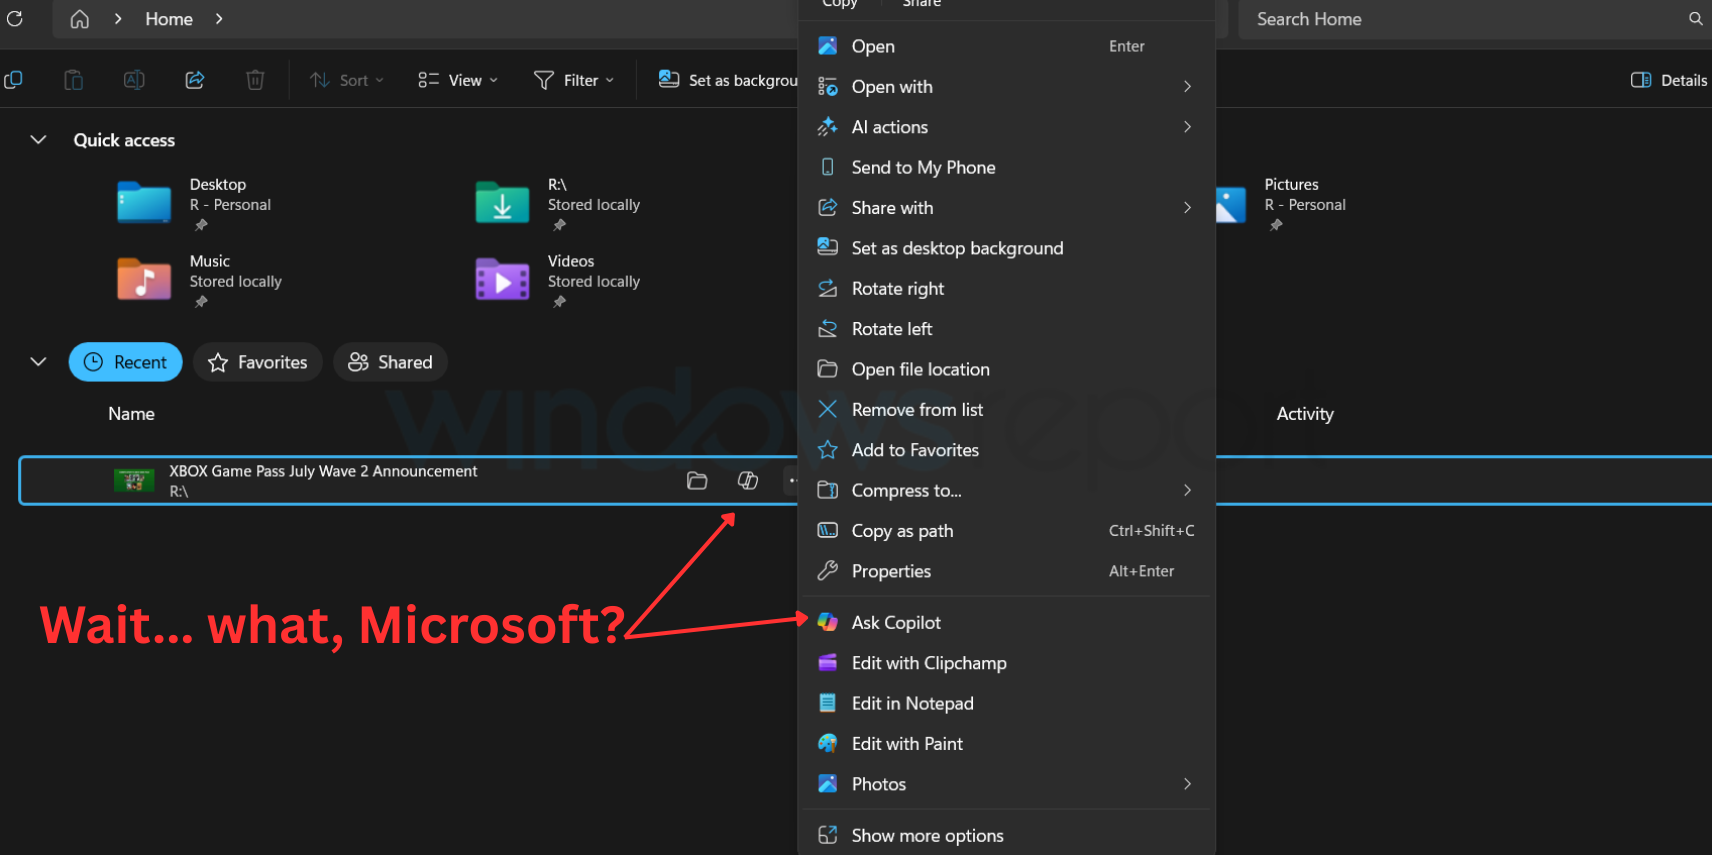Choose Add to Favorites

click(x=1006, y=450)
